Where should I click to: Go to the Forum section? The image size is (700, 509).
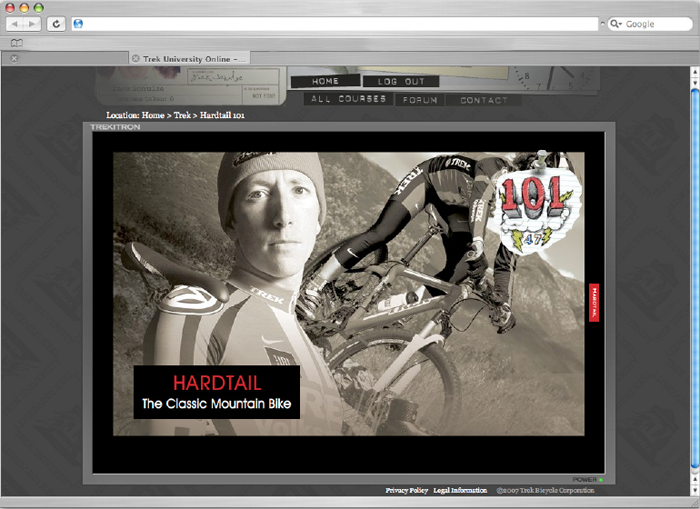420,100
